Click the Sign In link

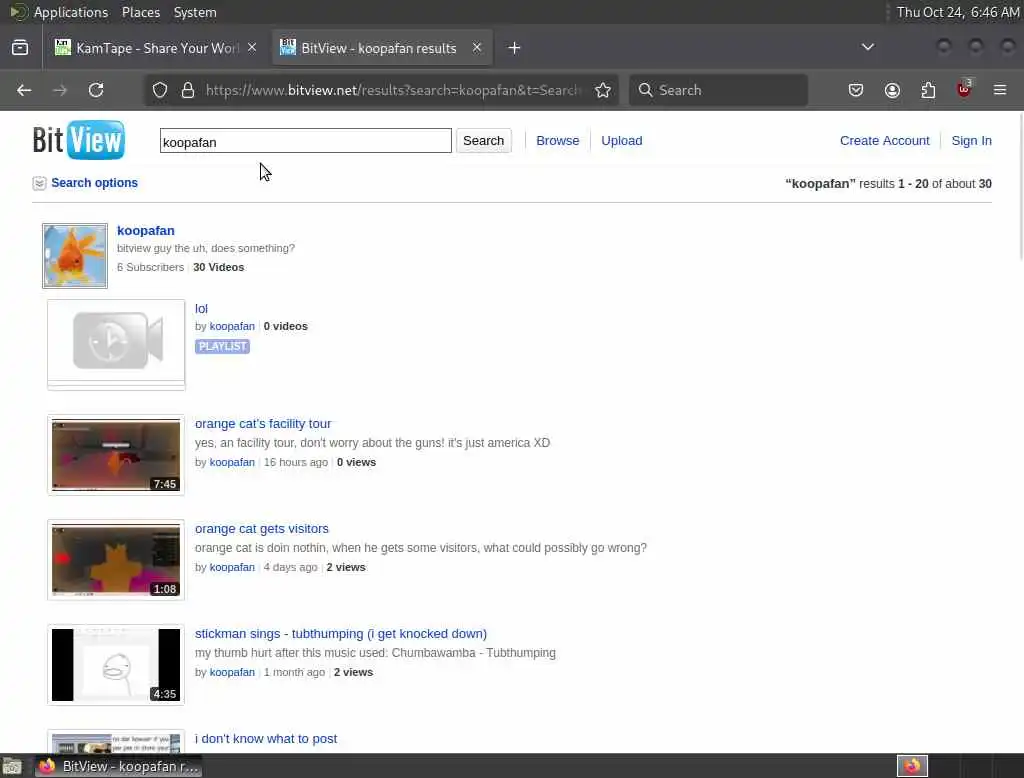point(971,140)
